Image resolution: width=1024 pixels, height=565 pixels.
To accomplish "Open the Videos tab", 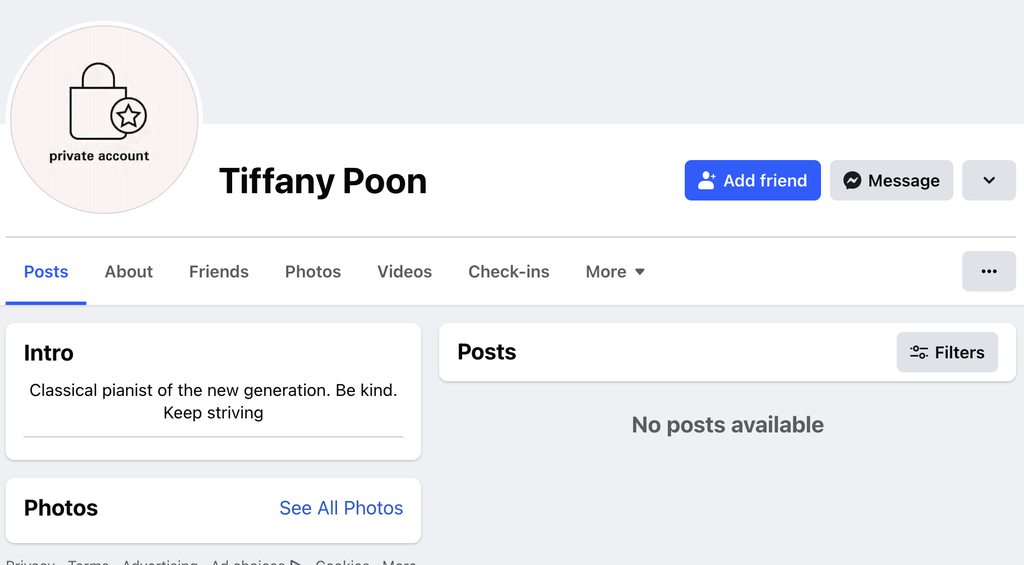I will tap(405, 272).
